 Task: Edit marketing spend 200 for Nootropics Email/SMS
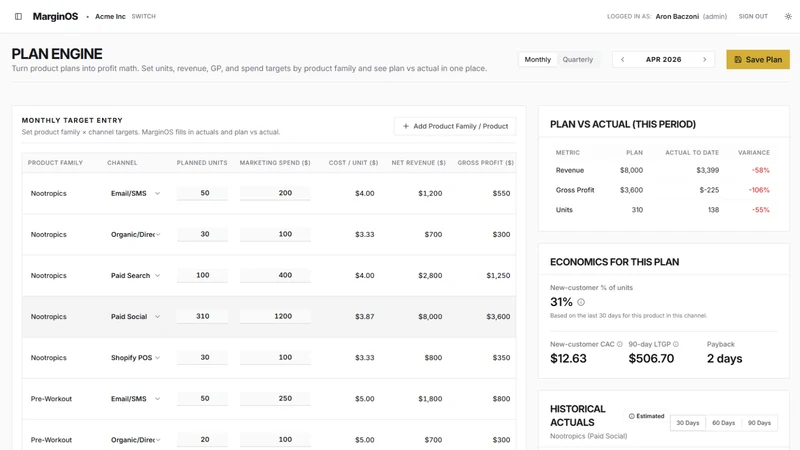[275, 193]
